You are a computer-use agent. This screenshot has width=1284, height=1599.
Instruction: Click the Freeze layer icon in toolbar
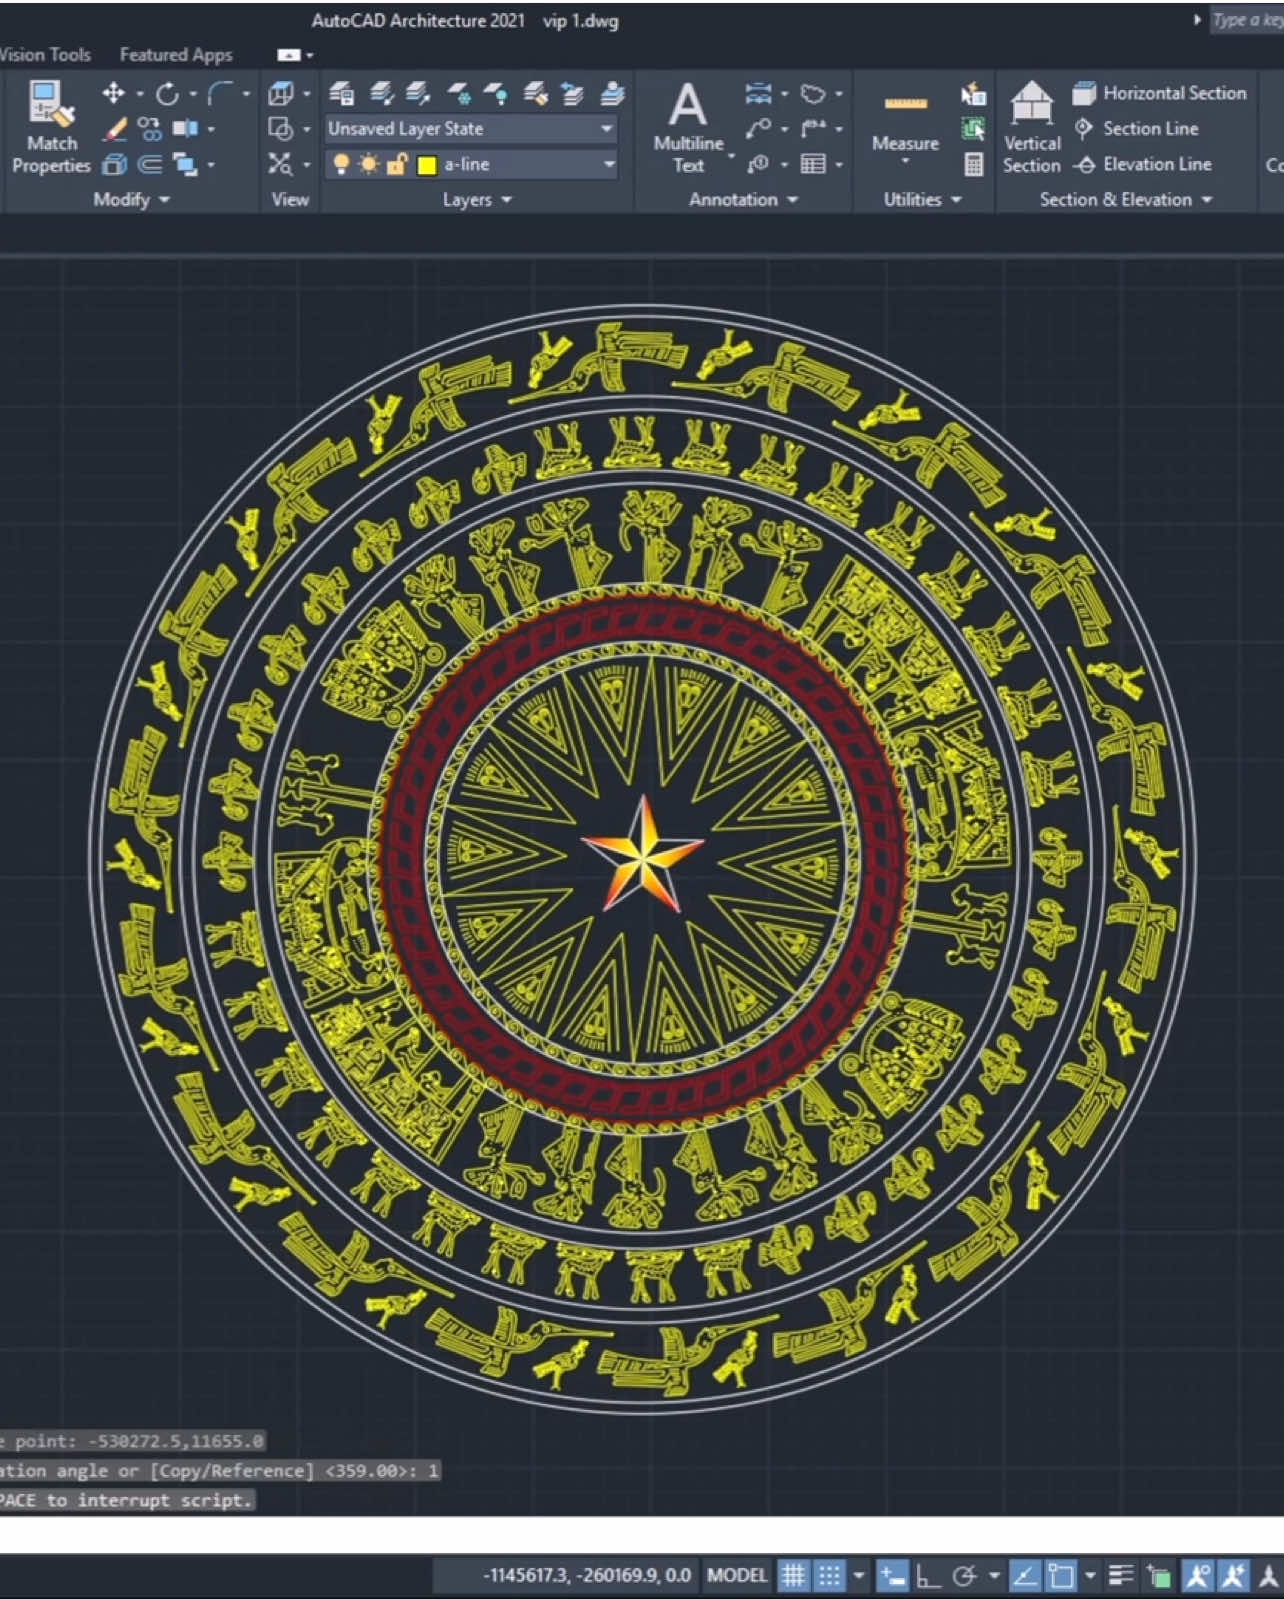pyautogui.click(x=458, y=93)
